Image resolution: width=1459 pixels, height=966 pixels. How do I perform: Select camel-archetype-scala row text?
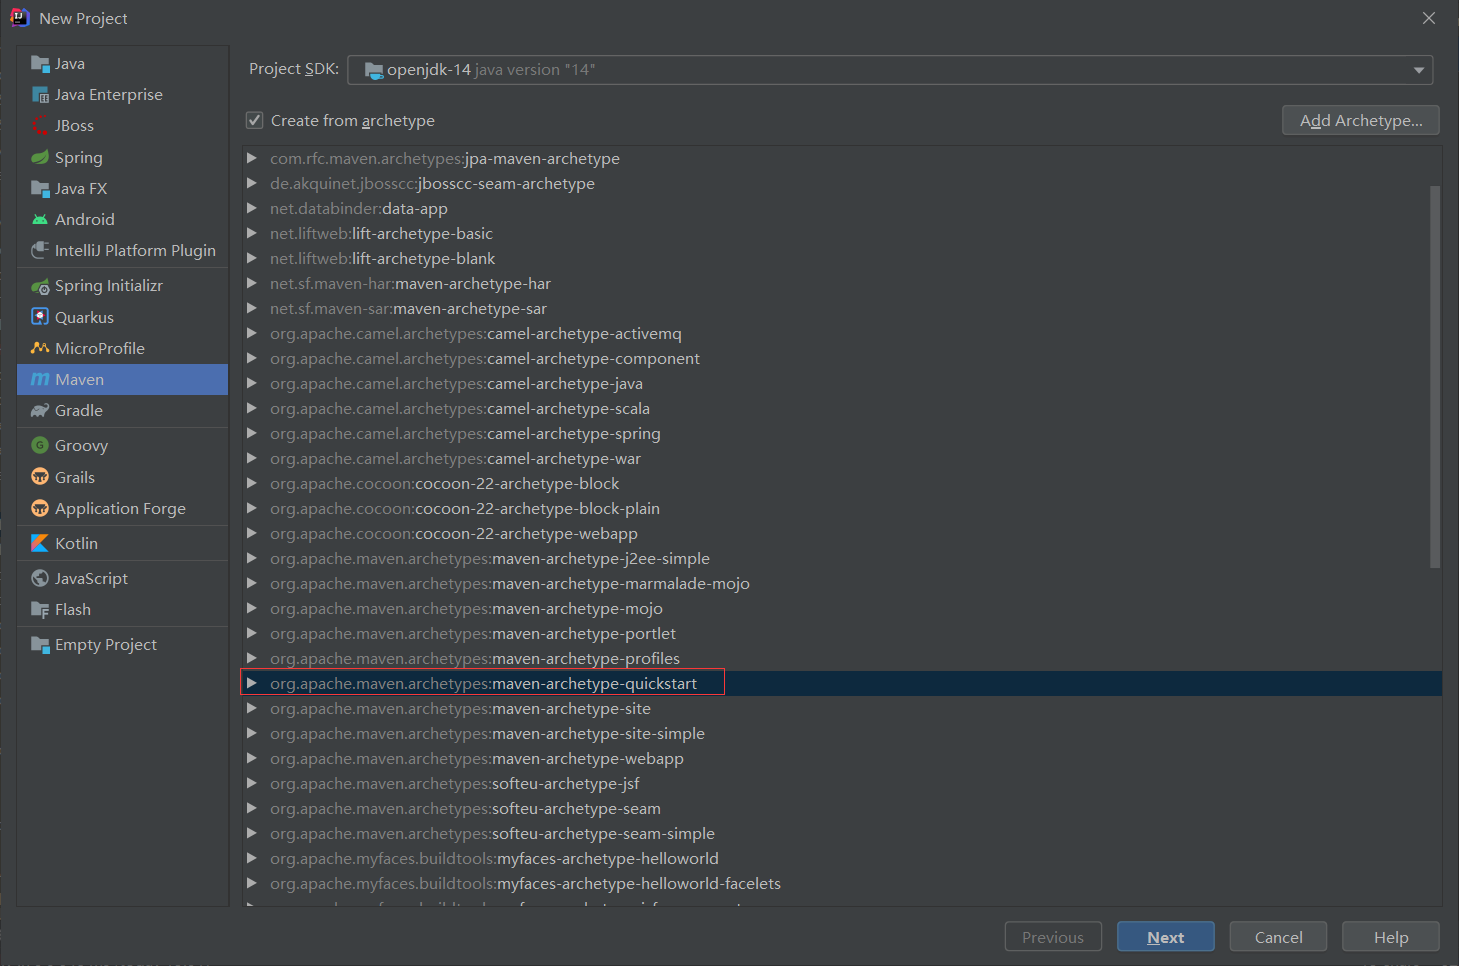(460, 408)
